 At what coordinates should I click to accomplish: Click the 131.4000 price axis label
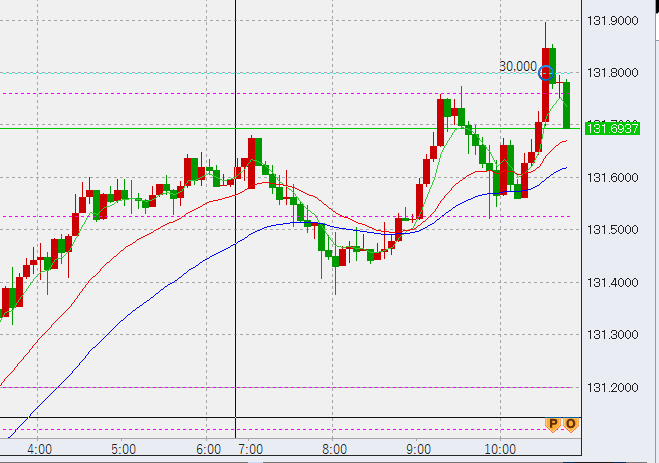pyautogui.click(x=616, y=283)
